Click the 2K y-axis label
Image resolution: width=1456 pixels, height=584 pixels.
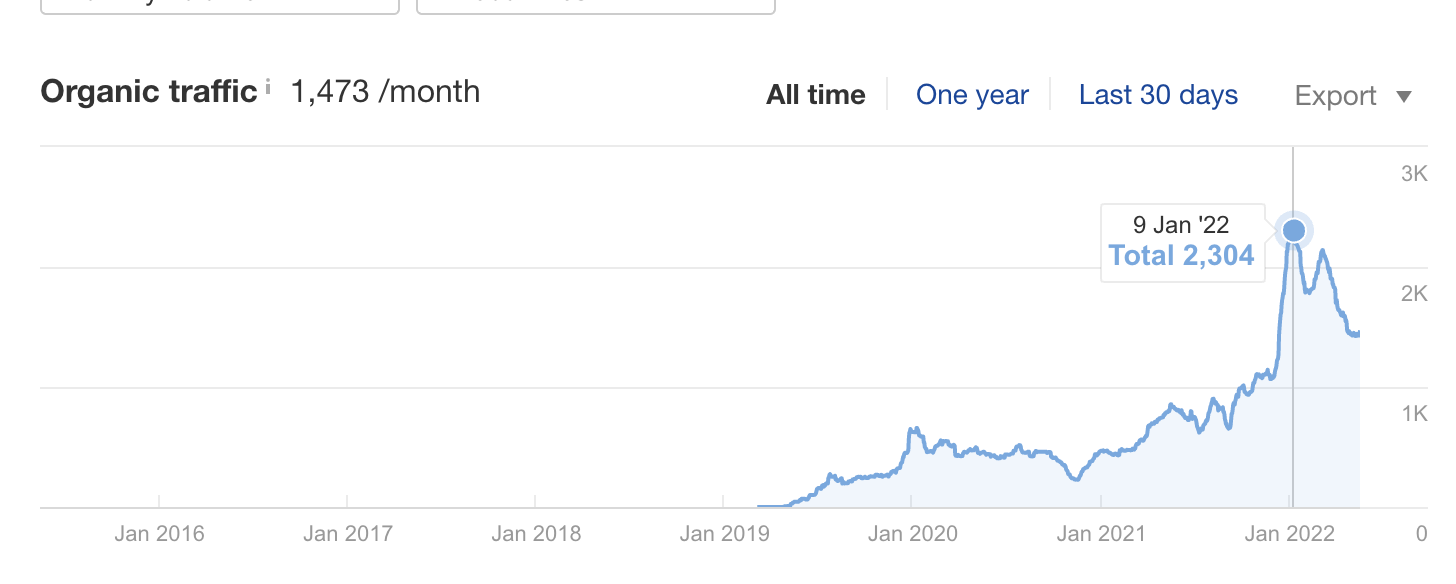1413,294
